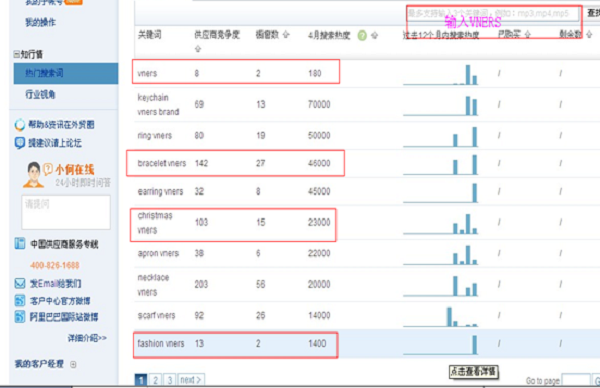Open 提建议请上论坛 chat icon link
Image resolution: width=600 pixels, height=388 pixels.
[x=20, y=143]
